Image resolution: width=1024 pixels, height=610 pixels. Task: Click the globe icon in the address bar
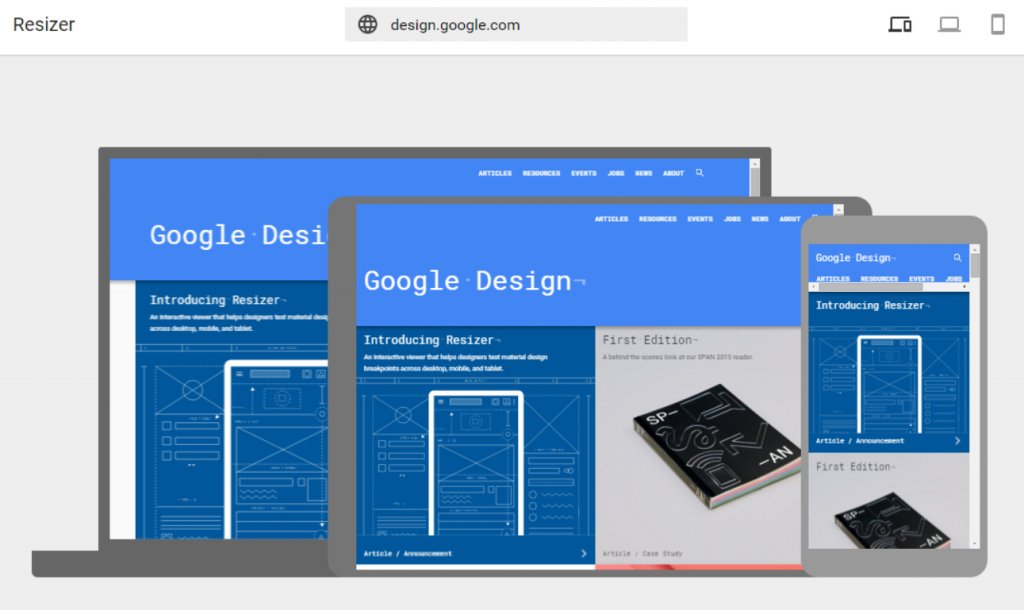pos(369,24)
